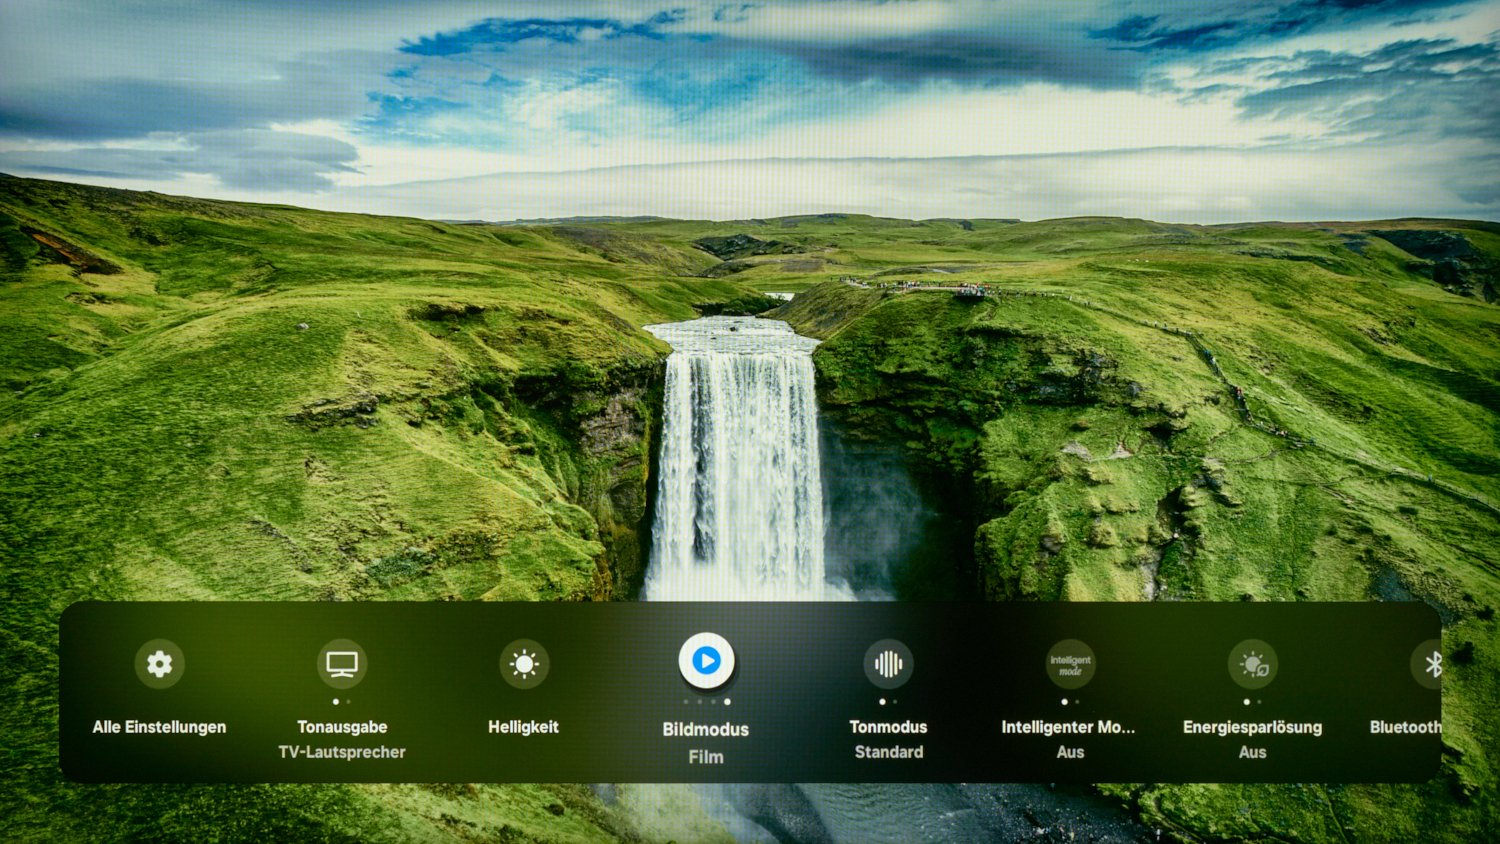This screenshot has width=1500, height=844.
Task: Select the highlighted Bildmodus play icon
Action: pyautogui.click(x=706, y=661)
